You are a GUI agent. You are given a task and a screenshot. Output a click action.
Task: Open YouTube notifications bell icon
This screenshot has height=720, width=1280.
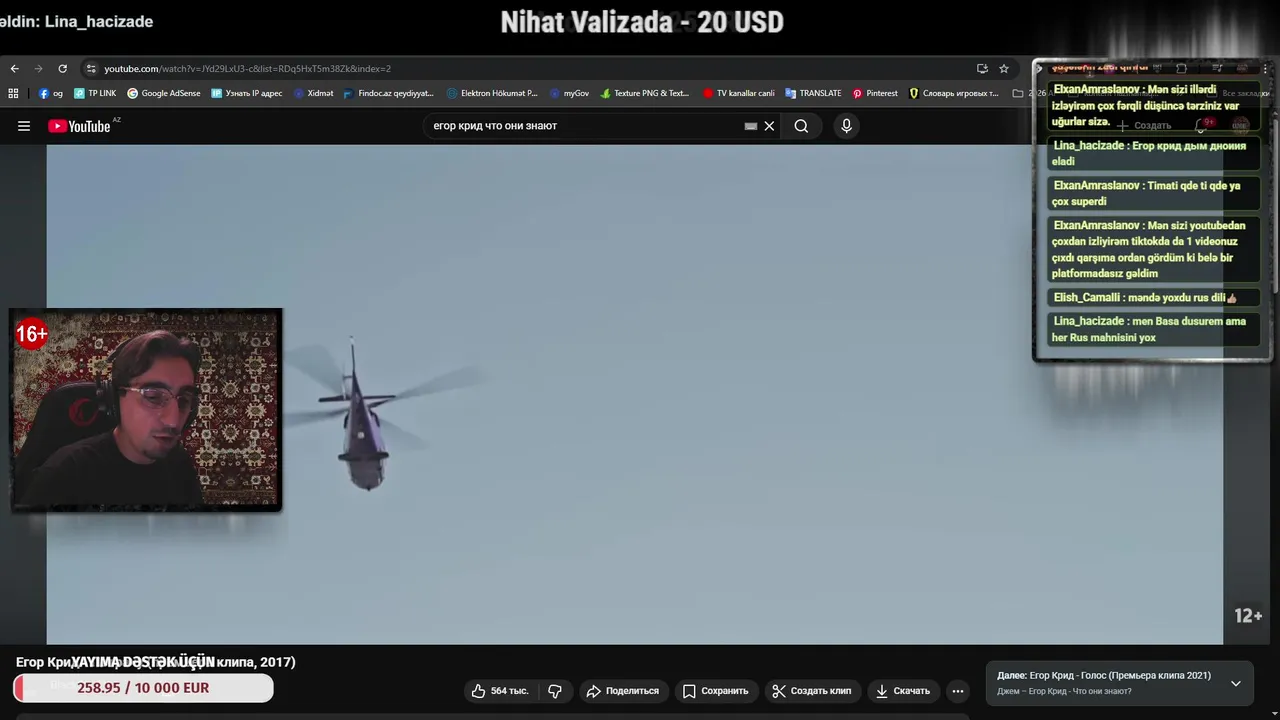tap(1203, 125)
